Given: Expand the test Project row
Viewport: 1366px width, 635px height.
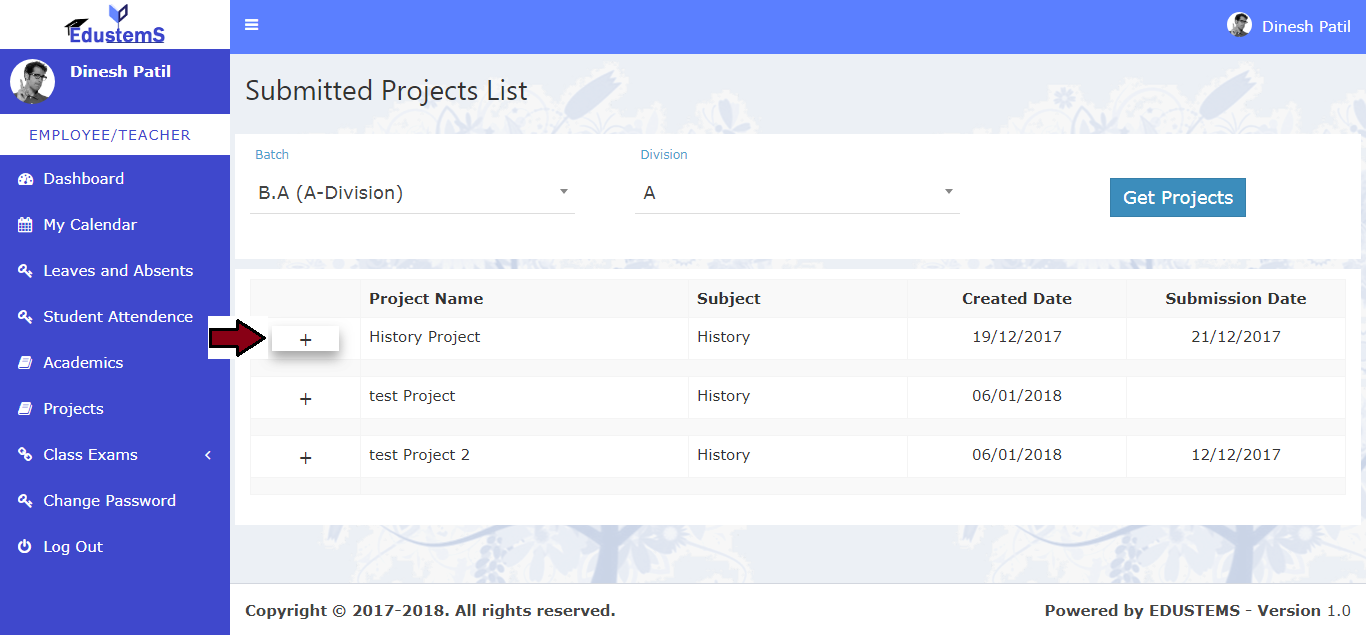Looking at the screenshot, I should pos(306,399).
